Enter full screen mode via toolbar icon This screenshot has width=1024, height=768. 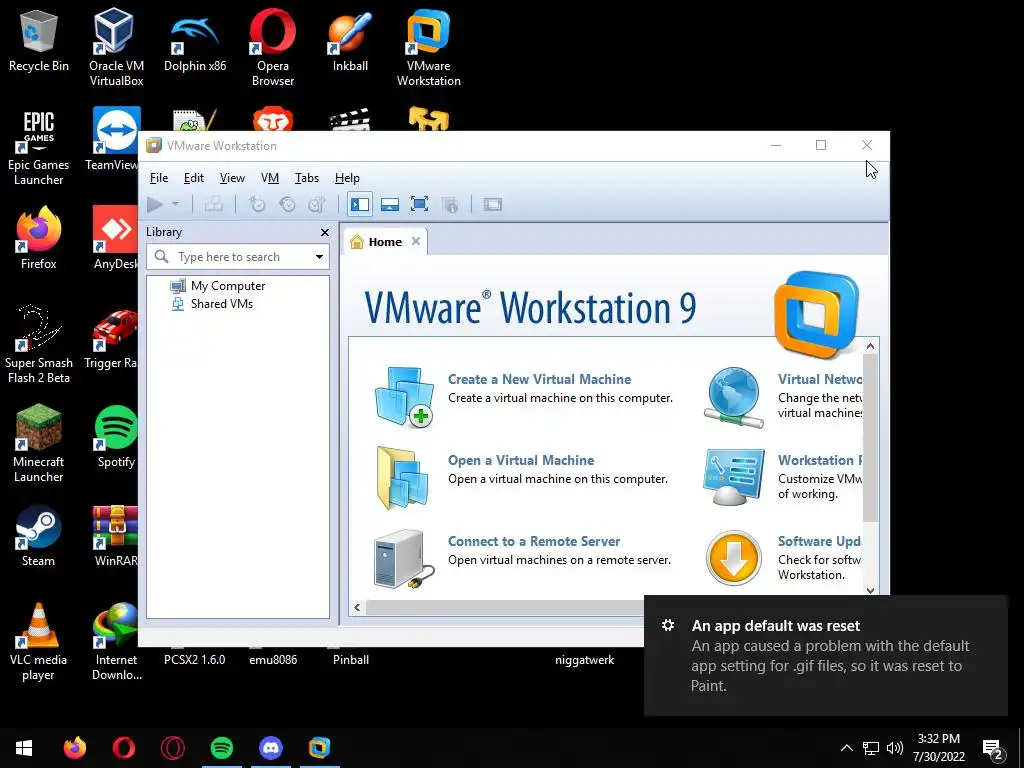[x=420, y=204]
